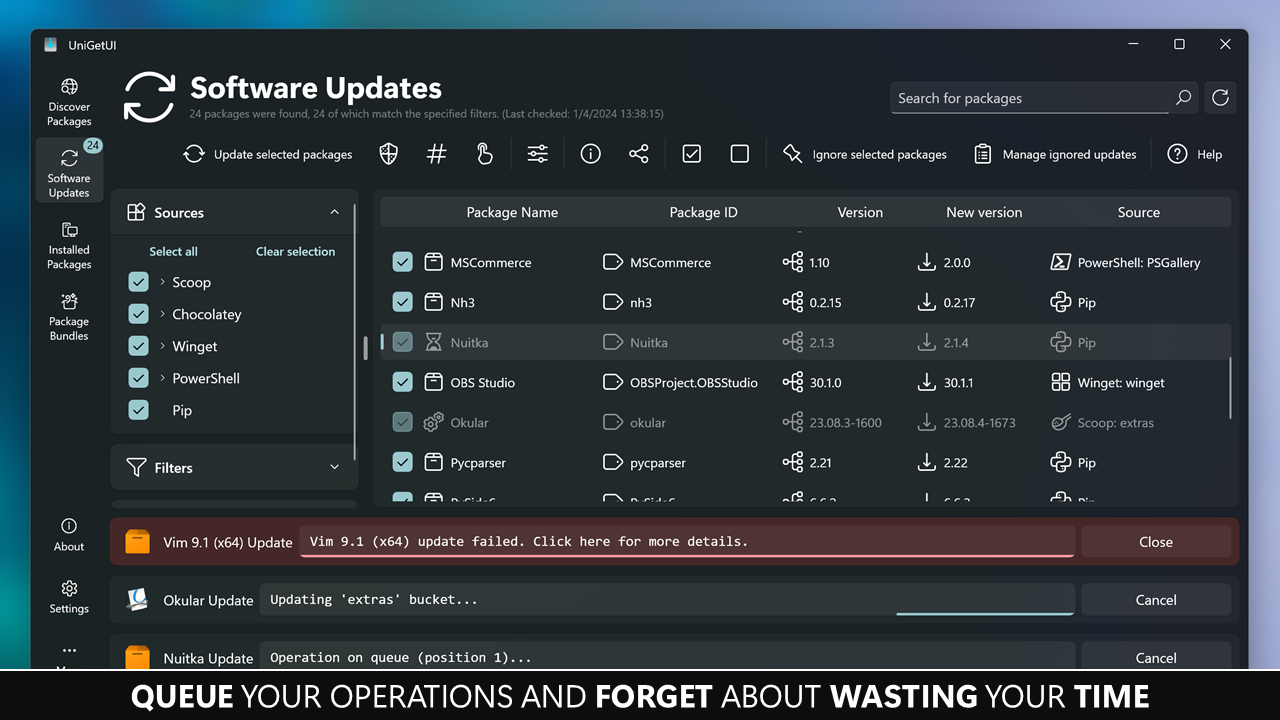This screenshot has width=1280, height=720.
Task: Click the interactive update hand icon
Action: pos(485,154)
